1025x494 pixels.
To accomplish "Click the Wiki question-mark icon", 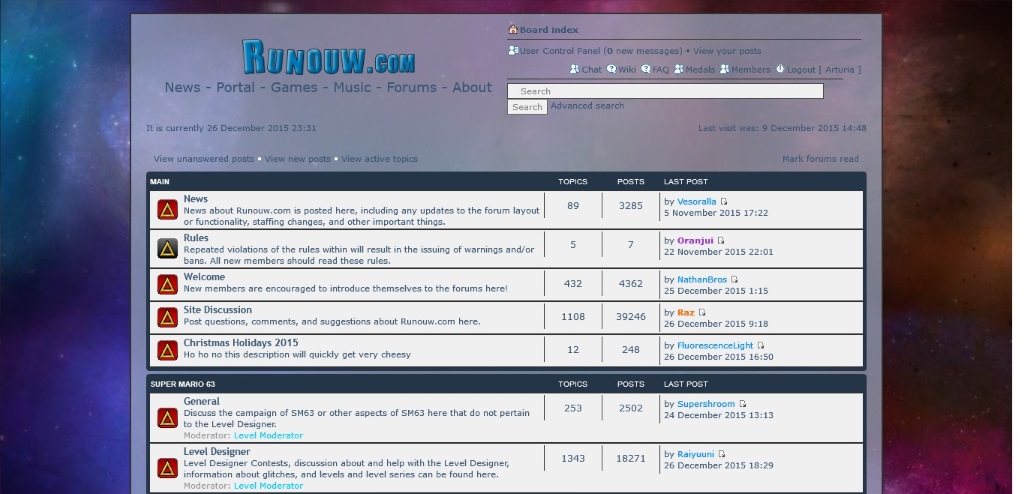I will (x=611, y=70).
